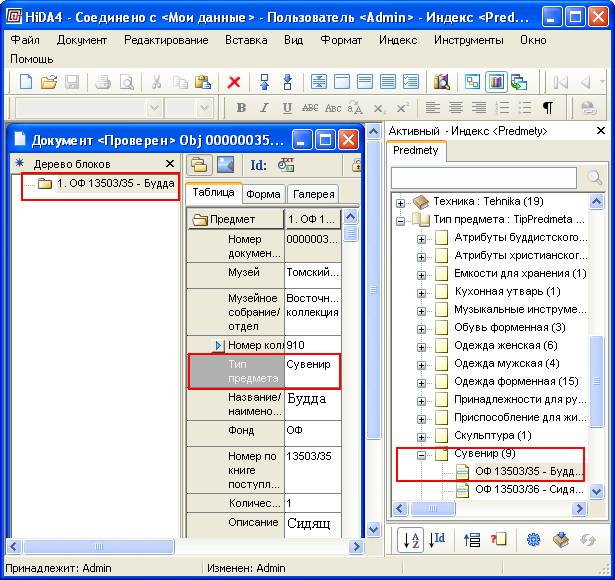This screenshot has width=615, height=580.
Task: Open the search binoculars icon in the toolbar
Action: (441, 82)
